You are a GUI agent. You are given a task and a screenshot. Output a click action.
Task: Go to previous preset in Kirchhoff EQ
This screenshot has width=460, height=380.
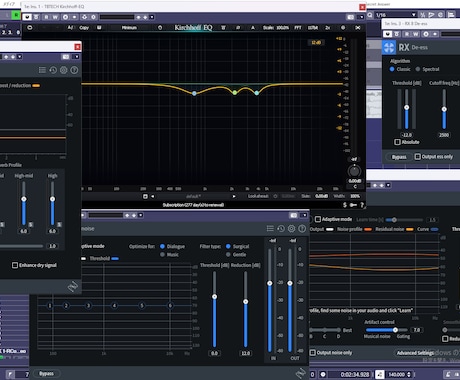(x=152, y=196)
